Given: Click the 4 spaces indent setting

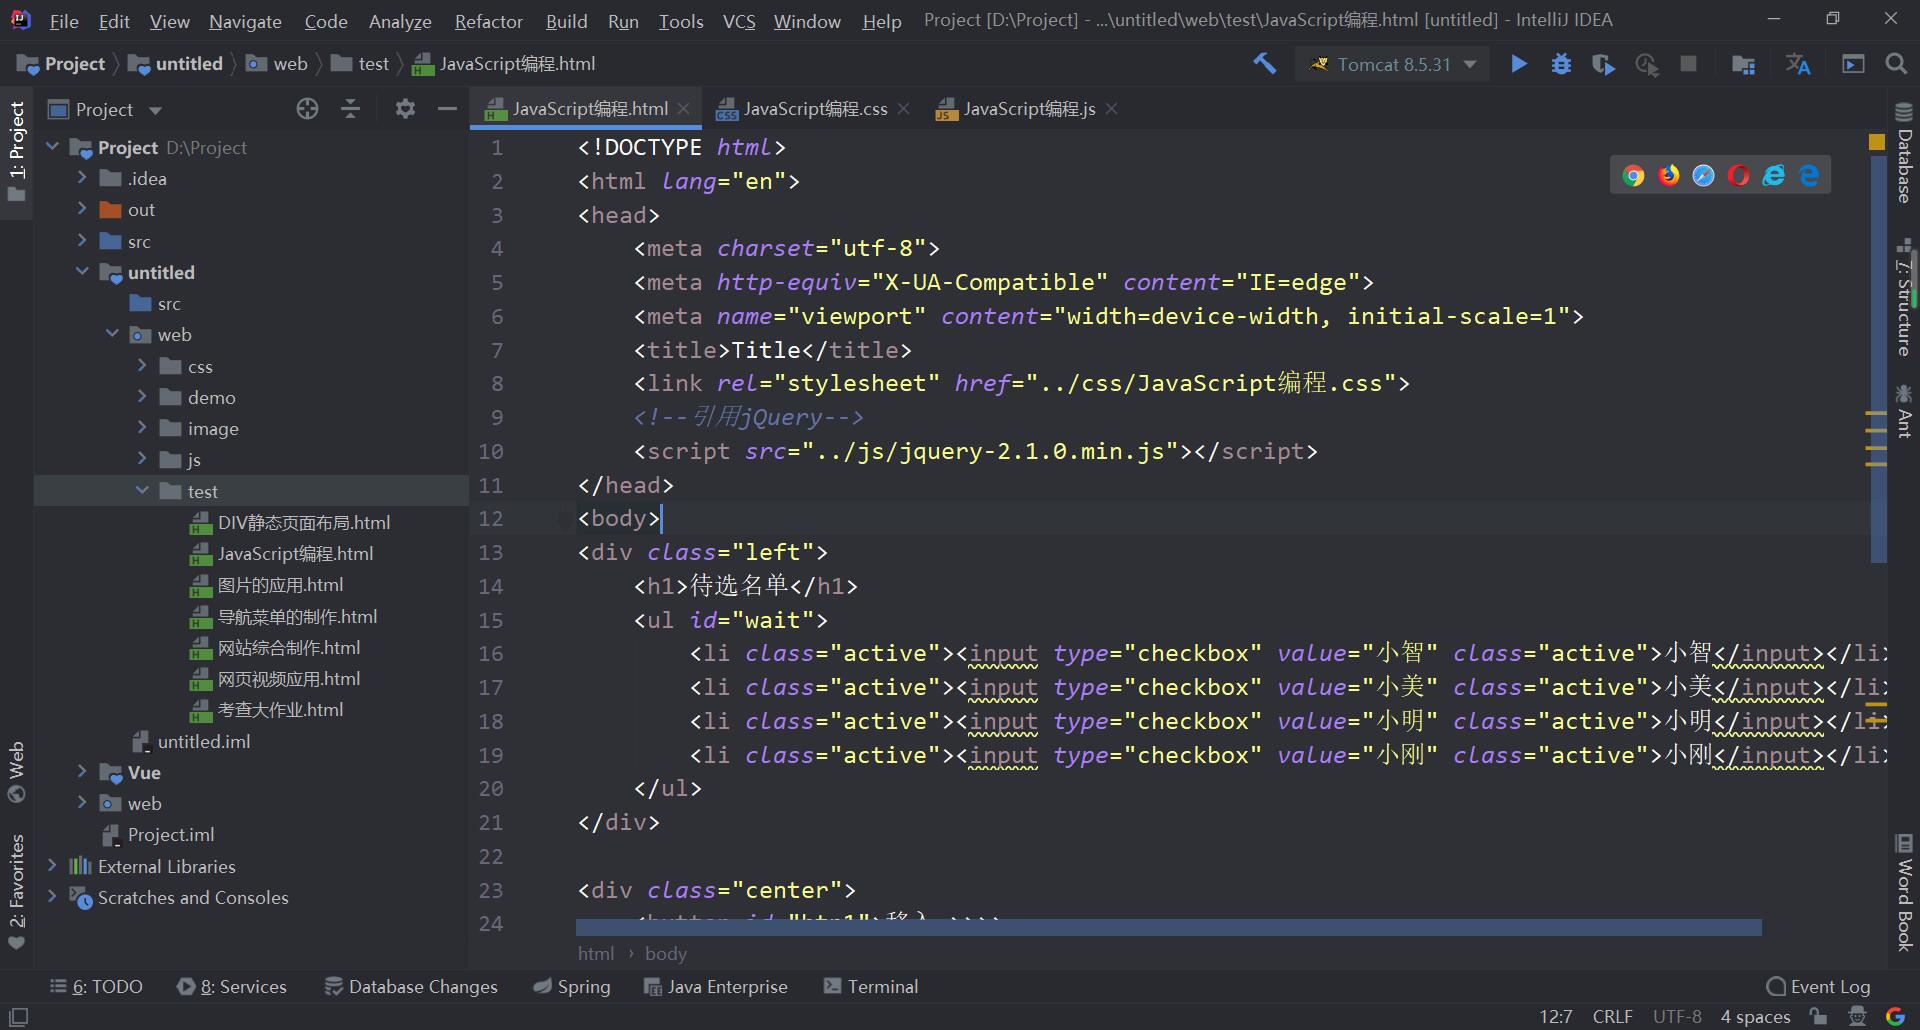Looking at the screenshot, I should [1755, 1016].
